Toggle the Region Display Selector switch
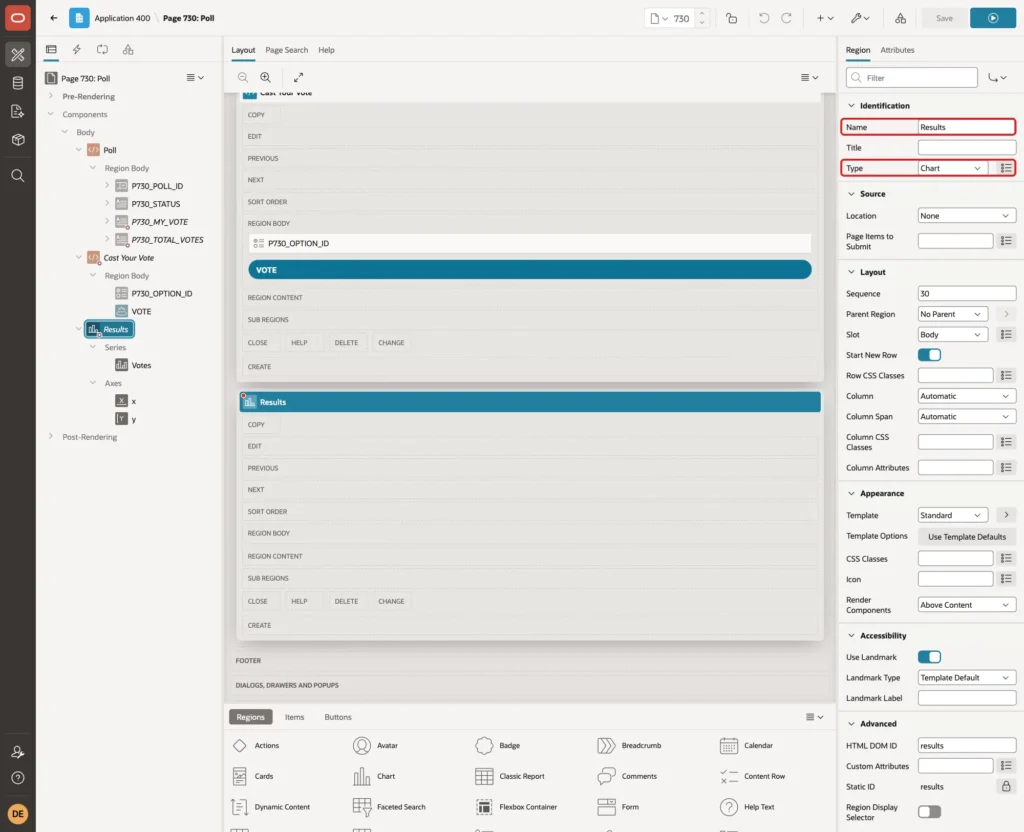 [929, 812]
